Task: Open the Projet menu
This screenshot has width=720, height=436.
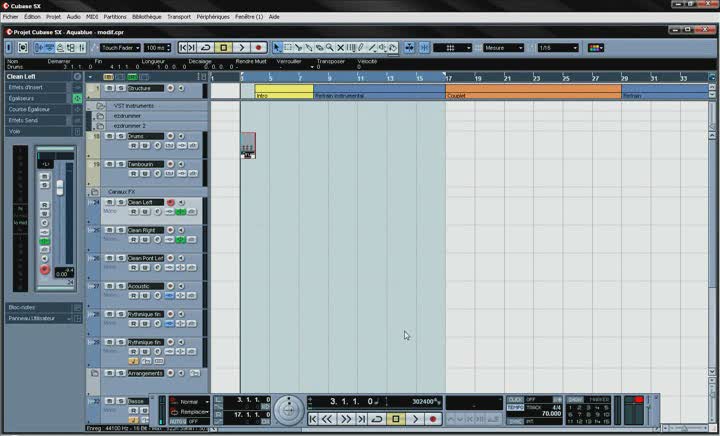Action: click(x=53, y=17)
